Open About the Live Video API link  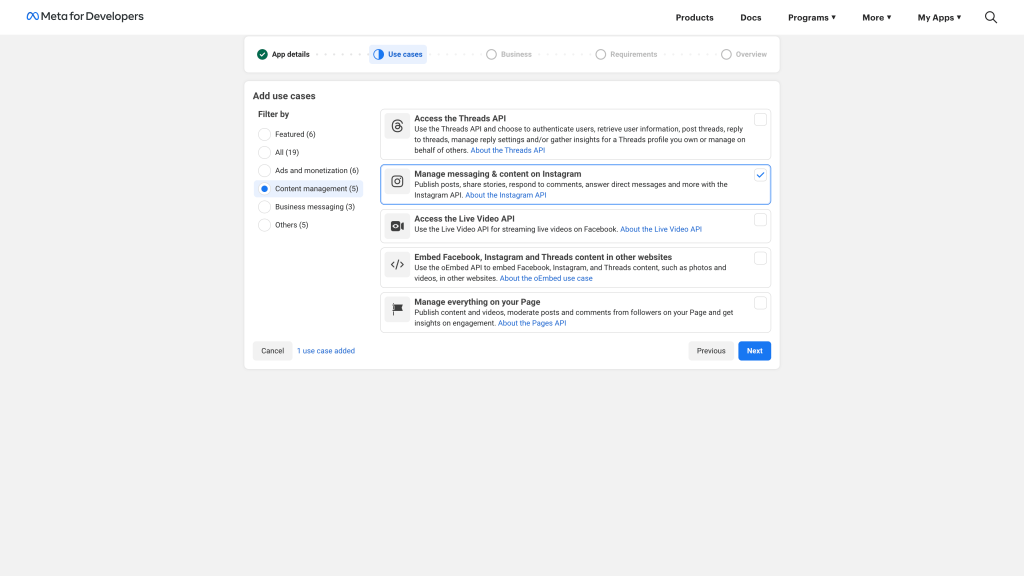point(661,229)
